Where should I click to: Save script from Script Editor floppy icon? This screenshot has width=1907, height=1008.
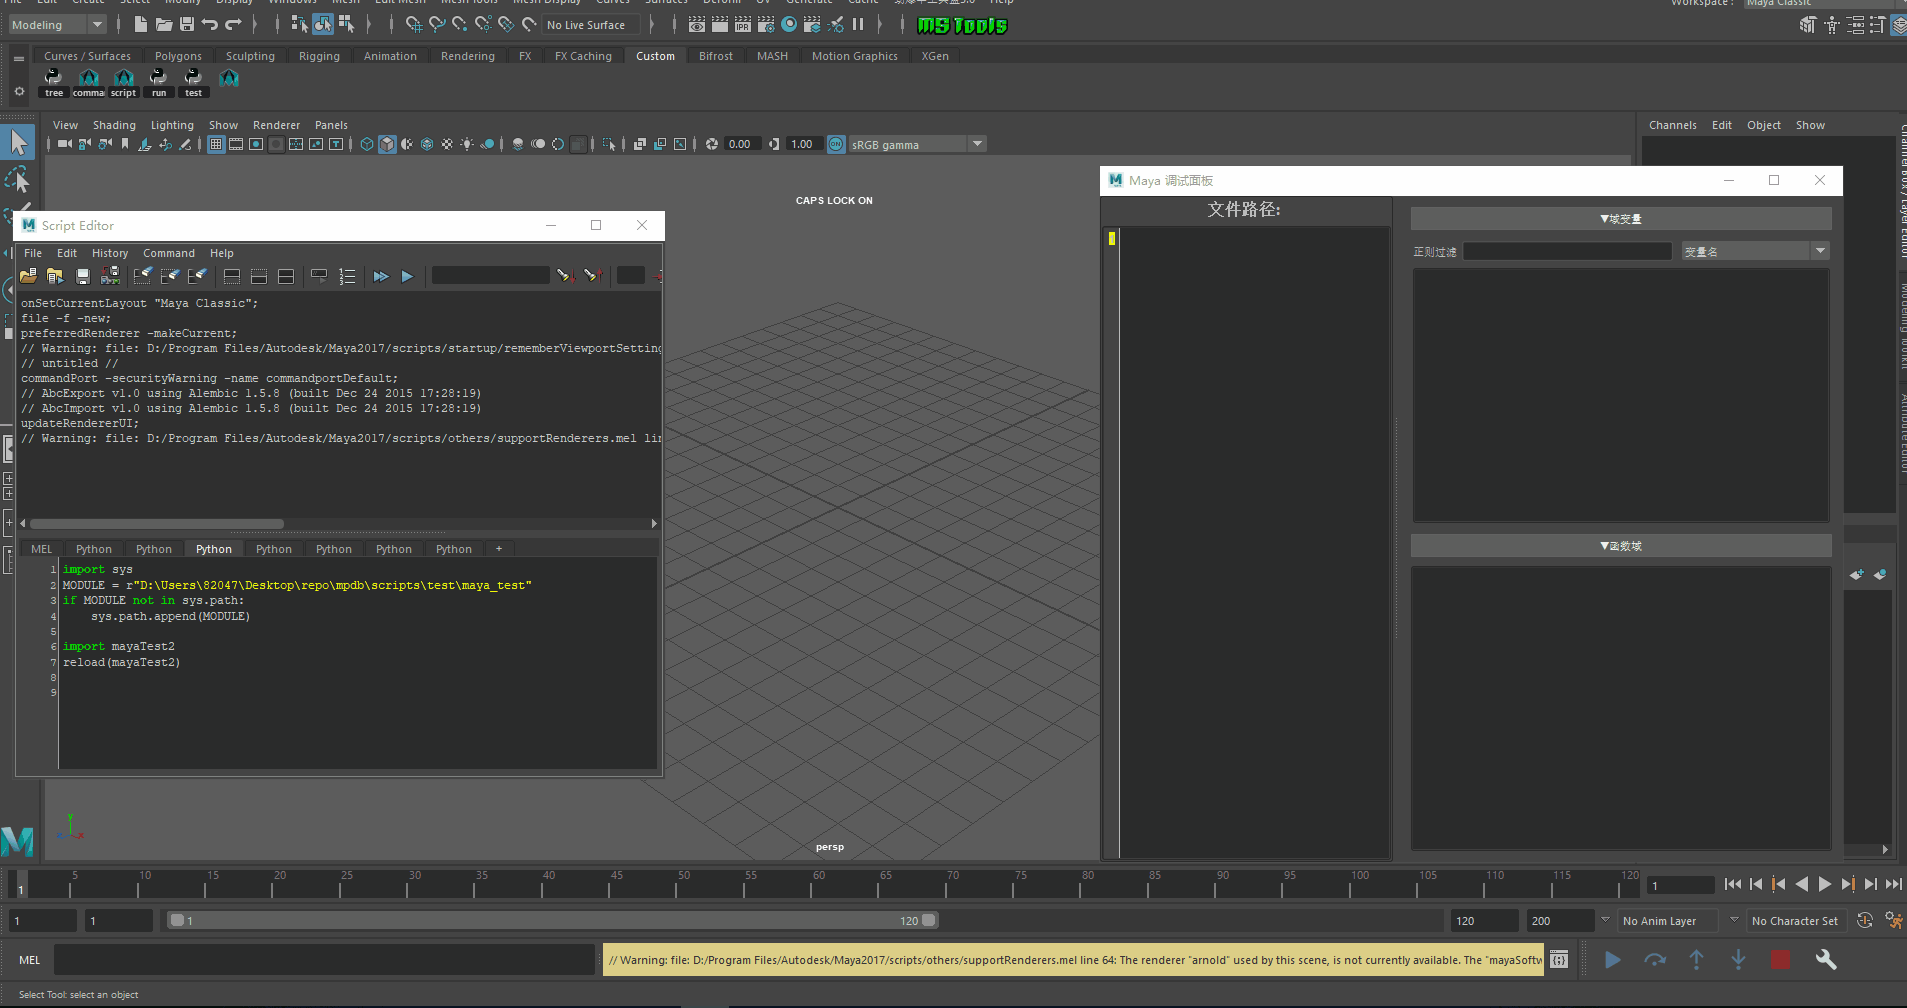click(x=83, y=275)
